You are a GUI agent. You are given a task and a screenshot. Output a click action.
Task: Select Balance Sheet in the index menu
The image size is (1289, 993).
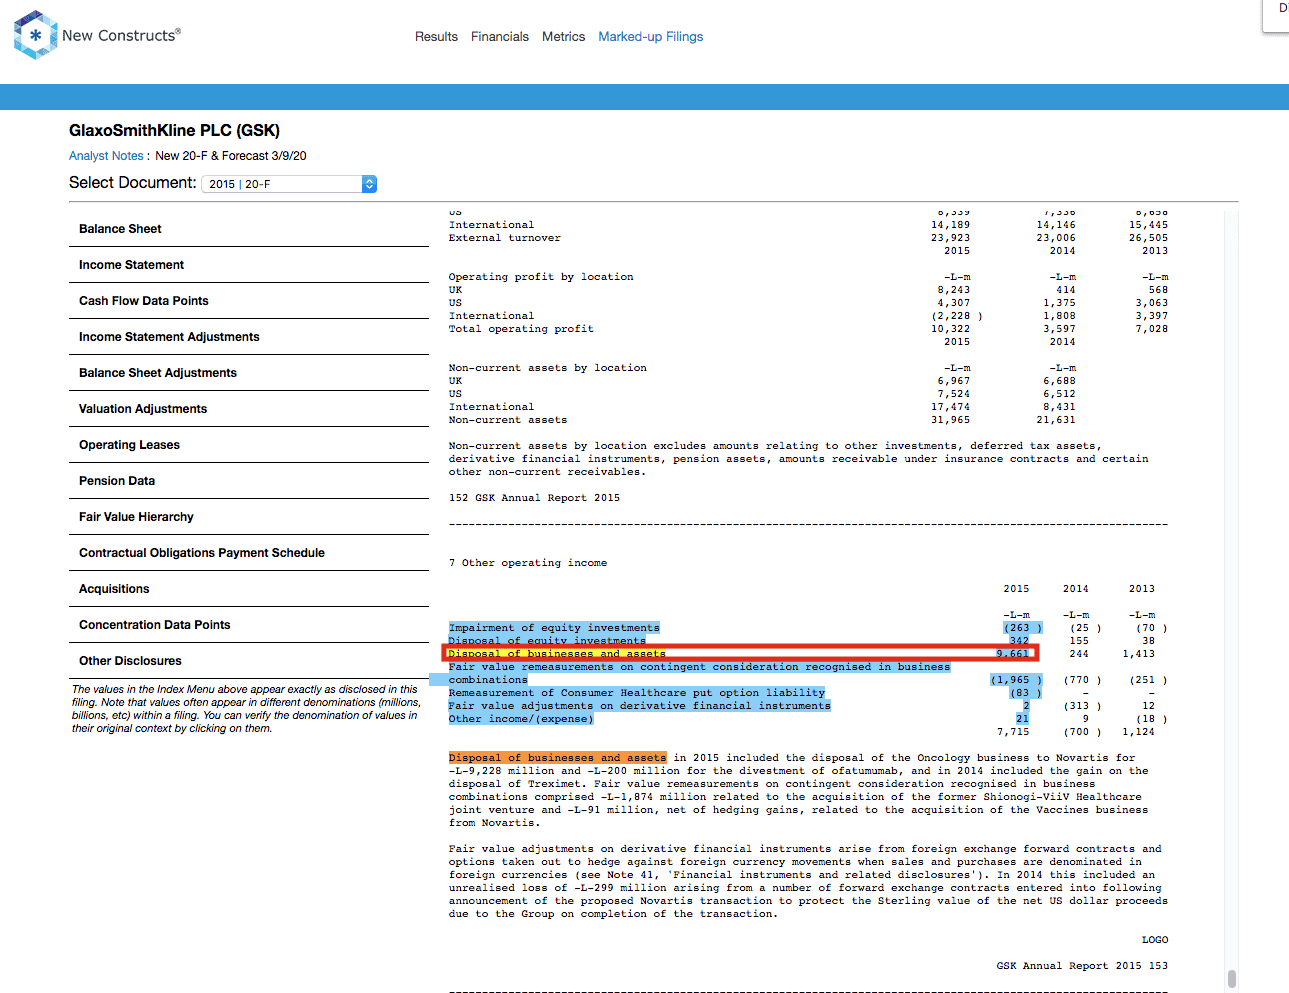(249, 229)
